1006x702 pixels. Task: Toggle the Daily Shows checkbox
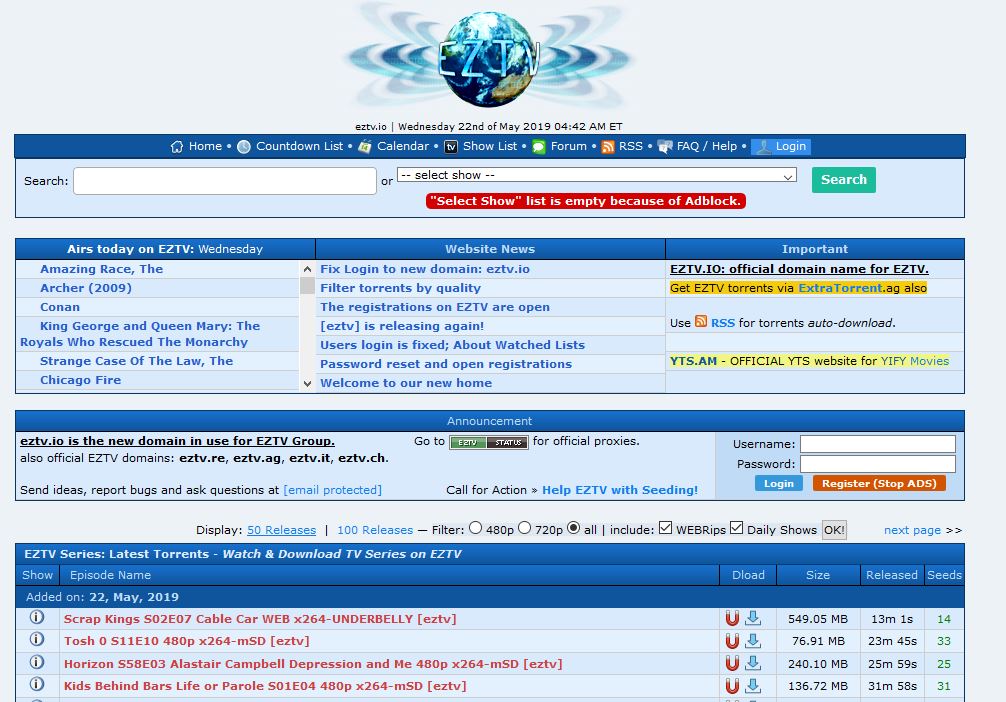(x=737, y=528)
